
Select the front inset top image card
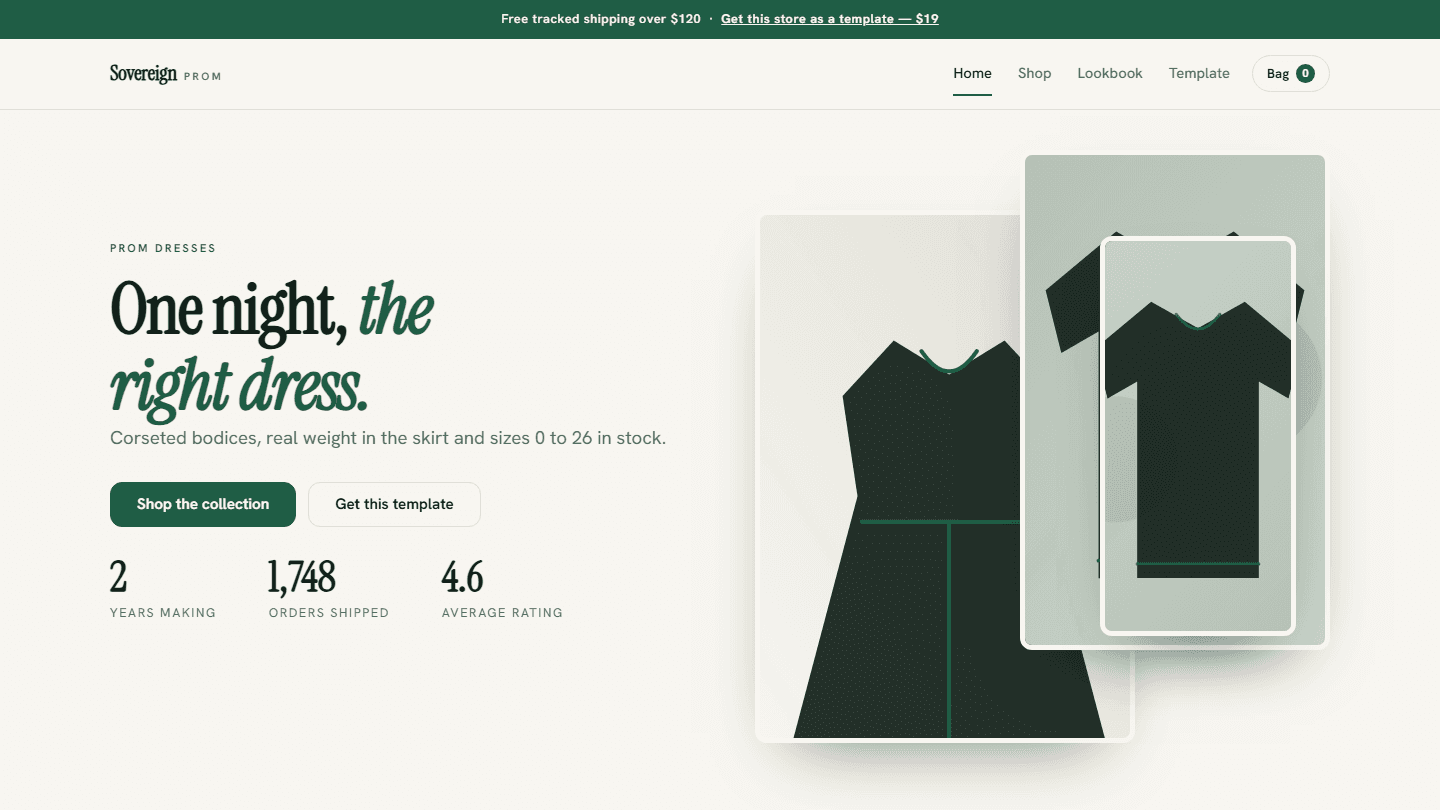[1198, 436]
